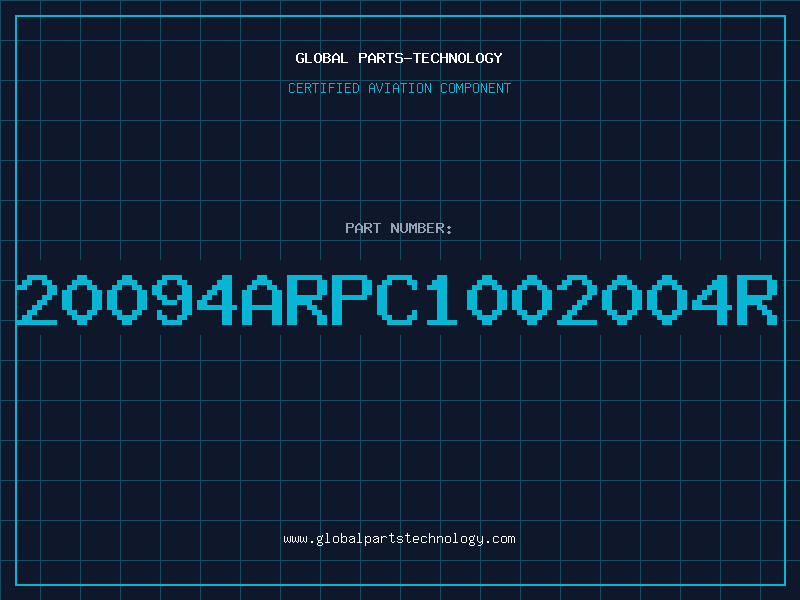Viewport: 800px width, 600px height.
Task: Open the www.globalpartstechnology.com link
Action: 399,539
